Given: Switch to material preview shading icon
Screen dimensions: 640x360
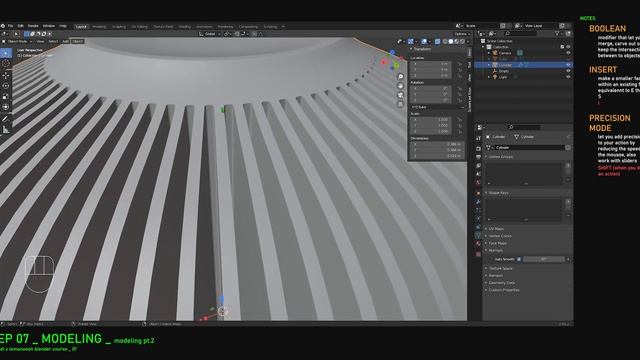Looking at the screenshot, I should tap(457, 41).
